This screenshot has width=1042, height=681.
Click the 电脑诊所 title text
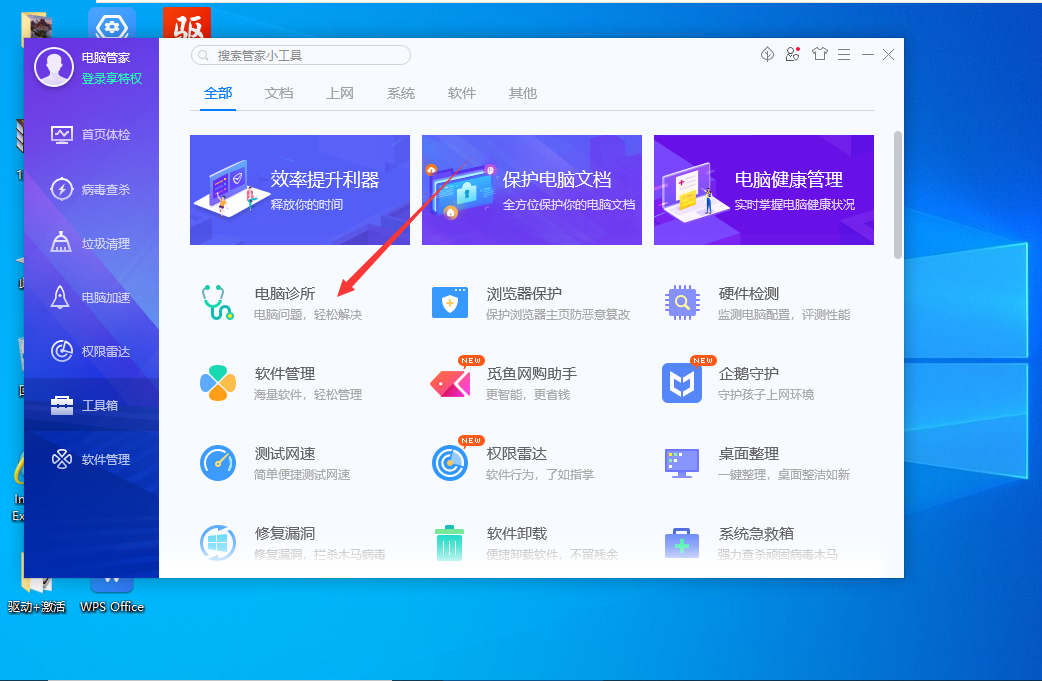tap(285, 294)
